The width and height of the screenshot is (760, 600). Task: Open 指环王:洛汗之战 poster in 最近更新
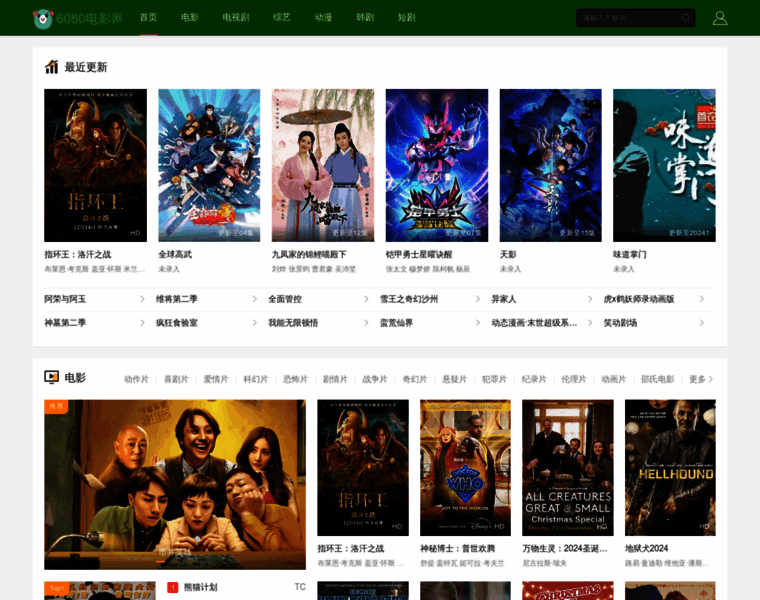95,165
